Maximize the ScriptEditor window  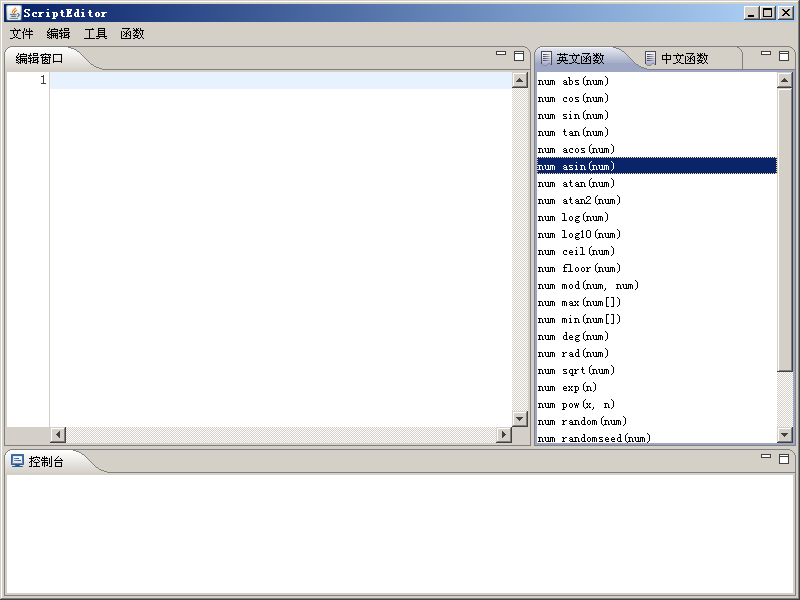(x=768, y=13)
